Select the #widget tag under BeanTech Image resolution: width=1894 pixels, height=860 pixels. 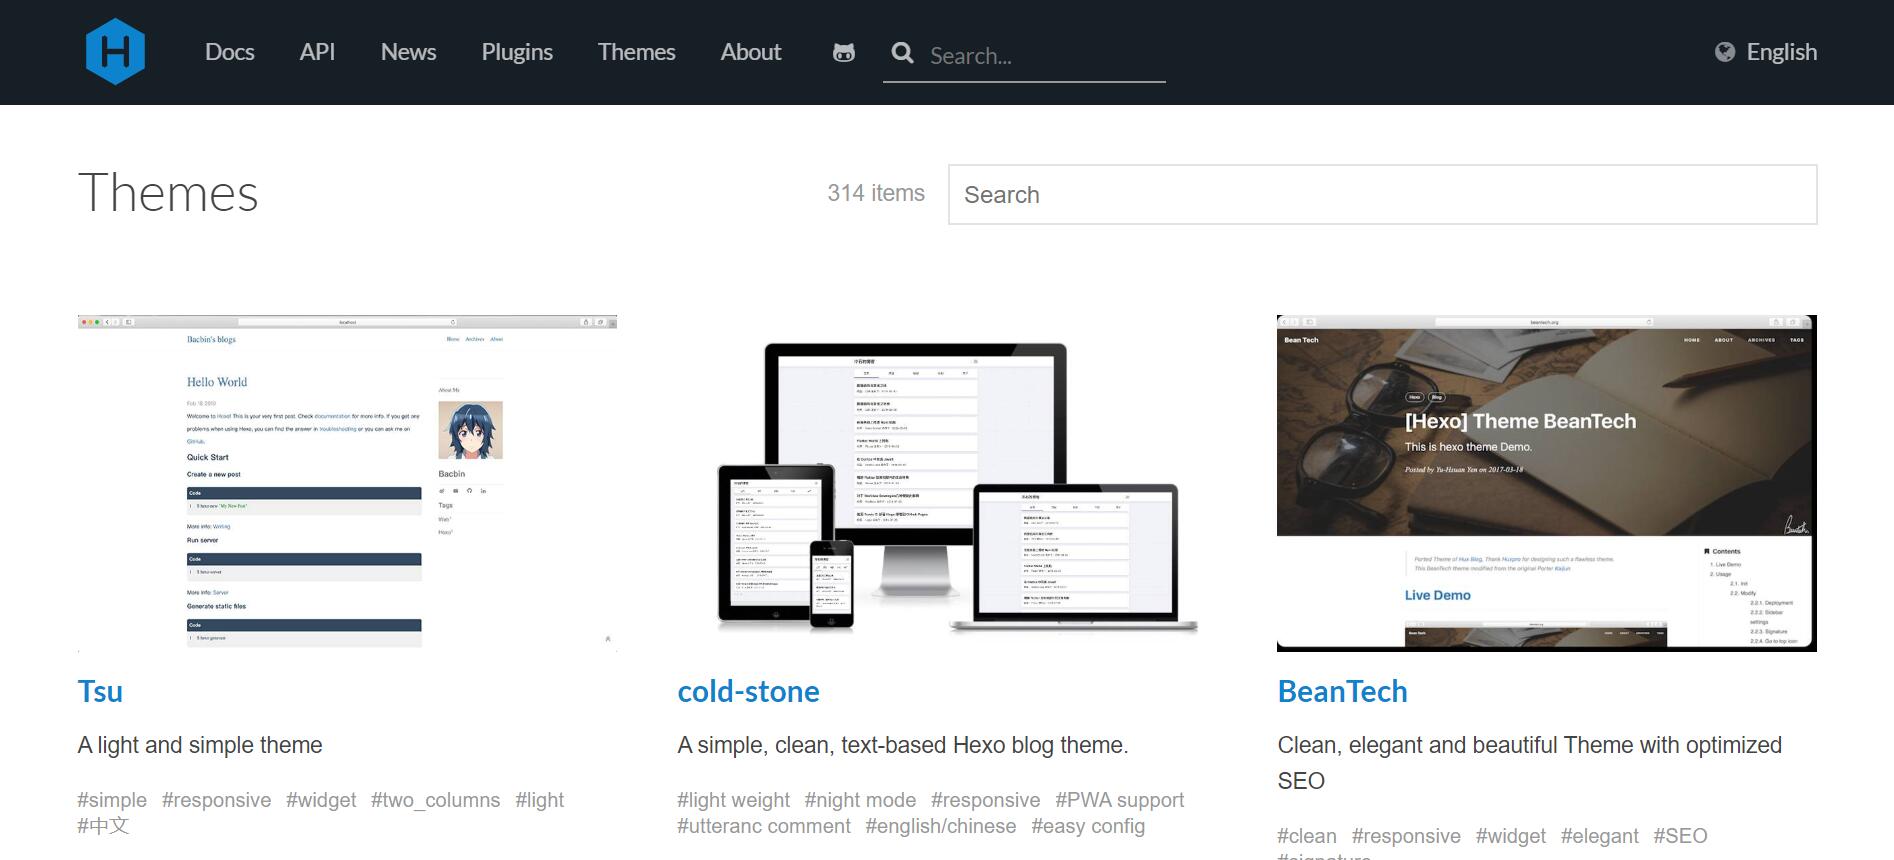pyautogui.click(x=1511, y=836)
